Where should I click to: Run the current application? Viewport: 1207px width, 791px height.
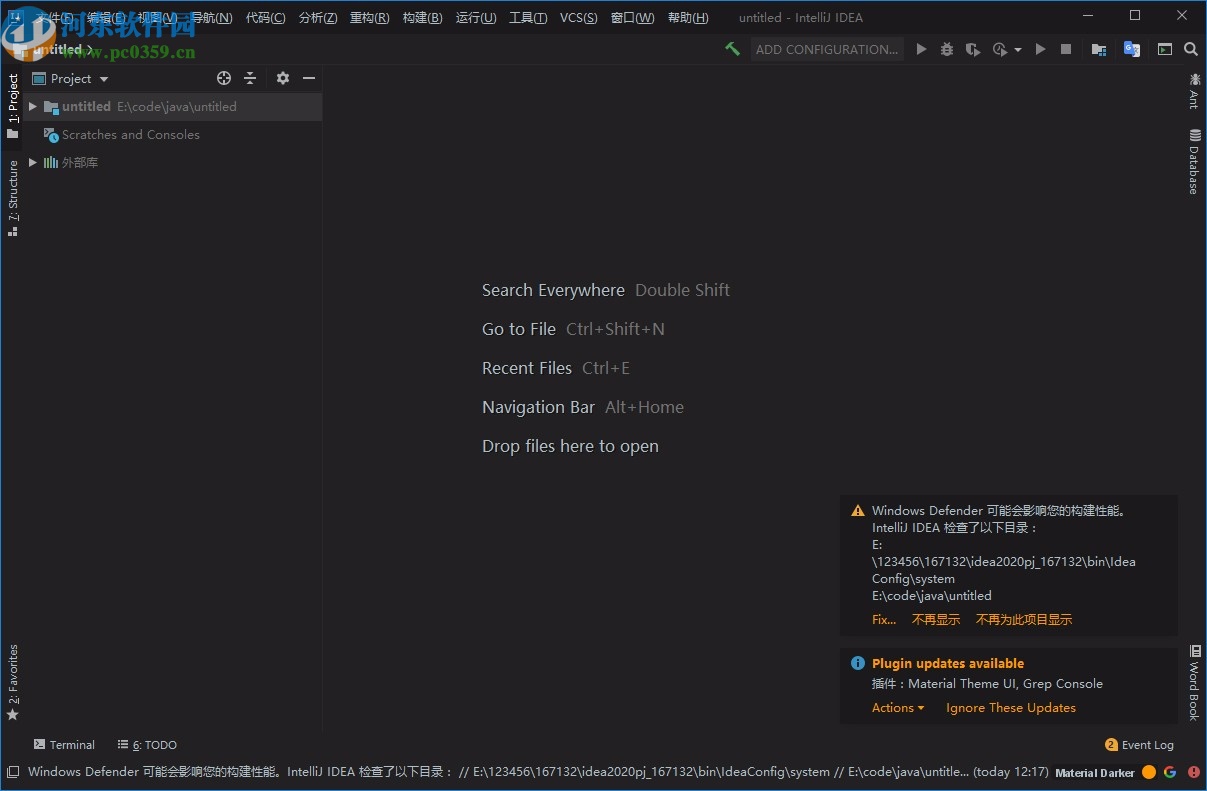(921, 49)
